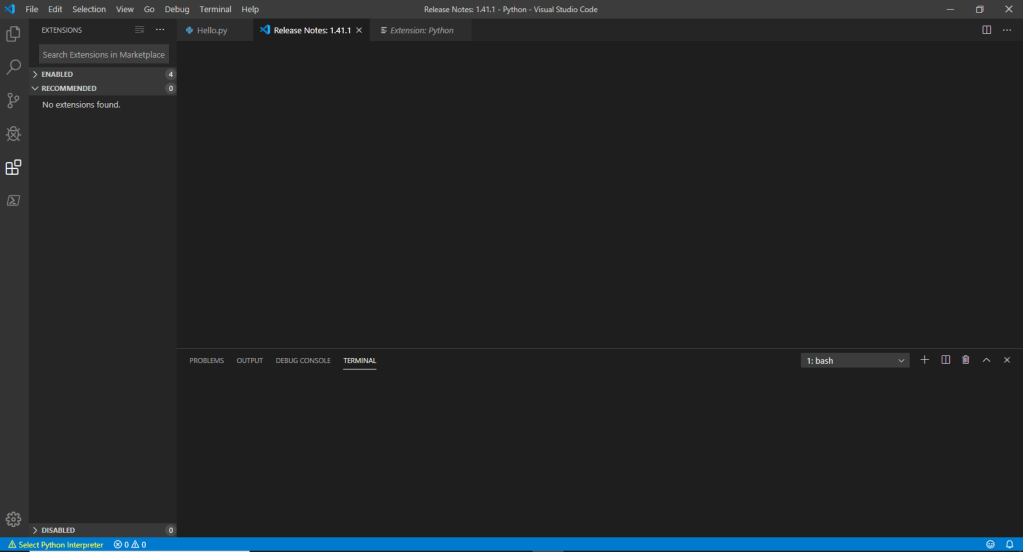Open the Terminal menu

click(x=215, y=9)
